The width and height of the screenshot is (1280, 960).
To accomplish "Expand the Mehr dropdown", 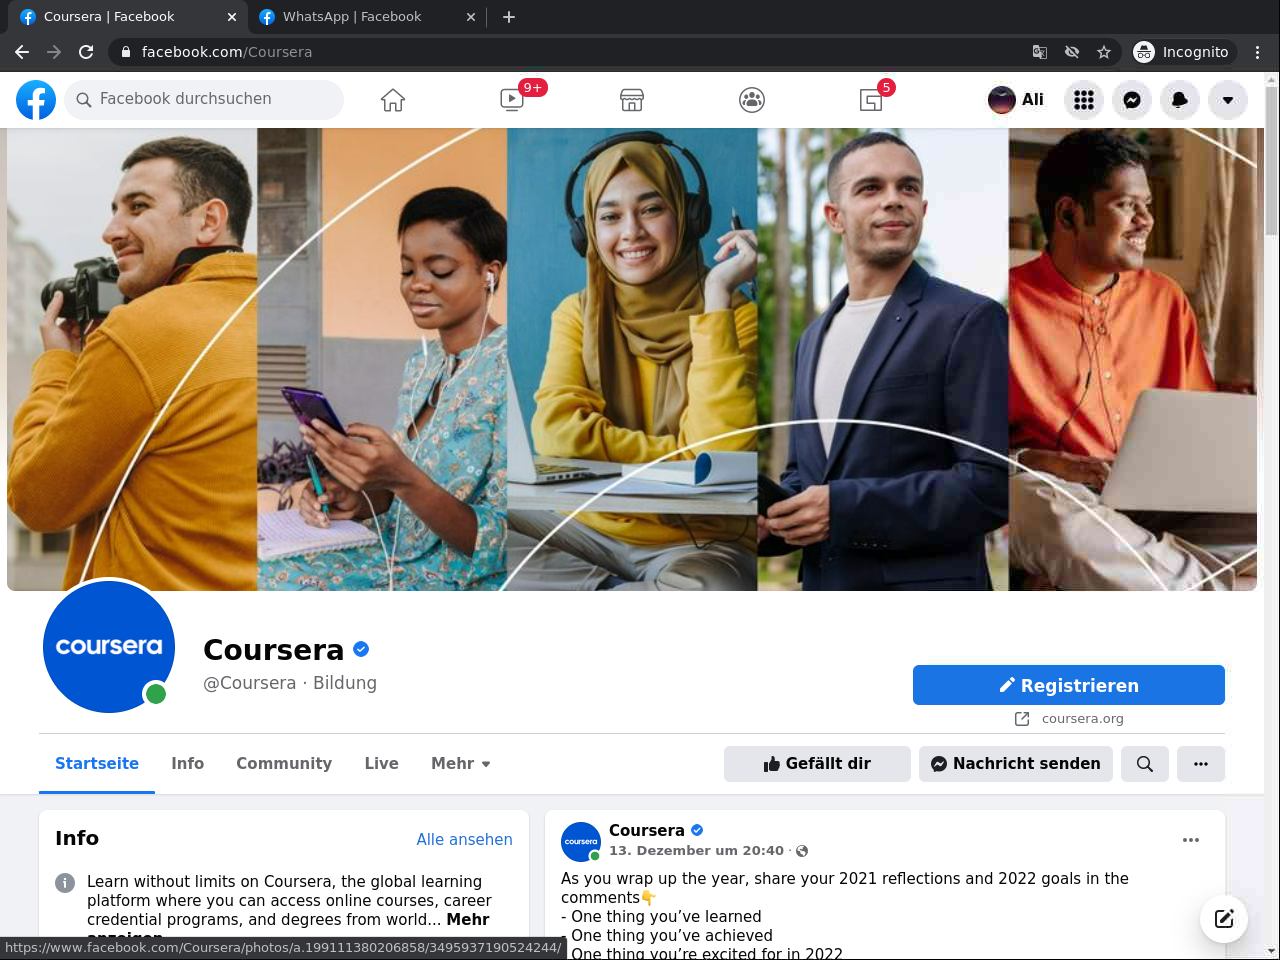I will 461,764.
